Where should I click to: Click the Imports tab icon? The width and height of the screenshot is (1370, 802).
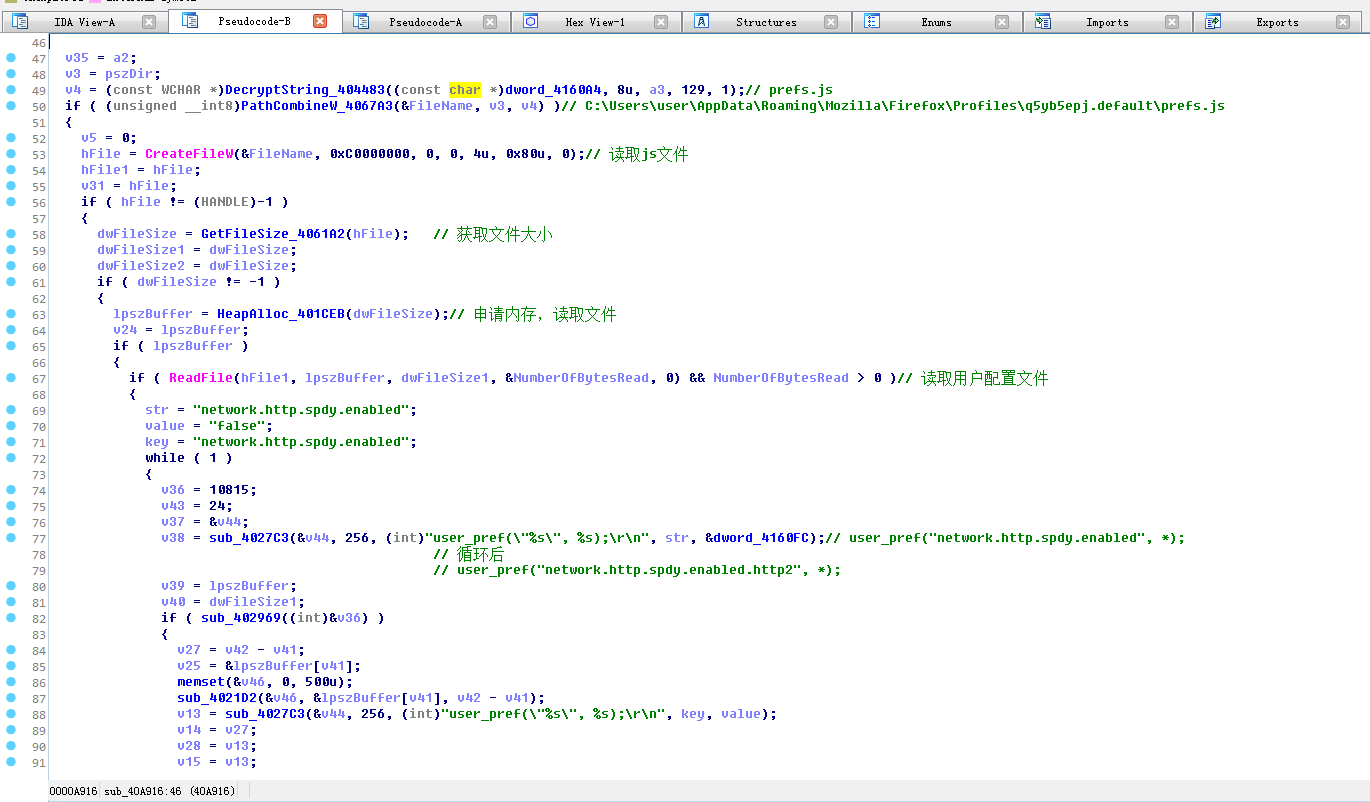[x=1043, y=21]
